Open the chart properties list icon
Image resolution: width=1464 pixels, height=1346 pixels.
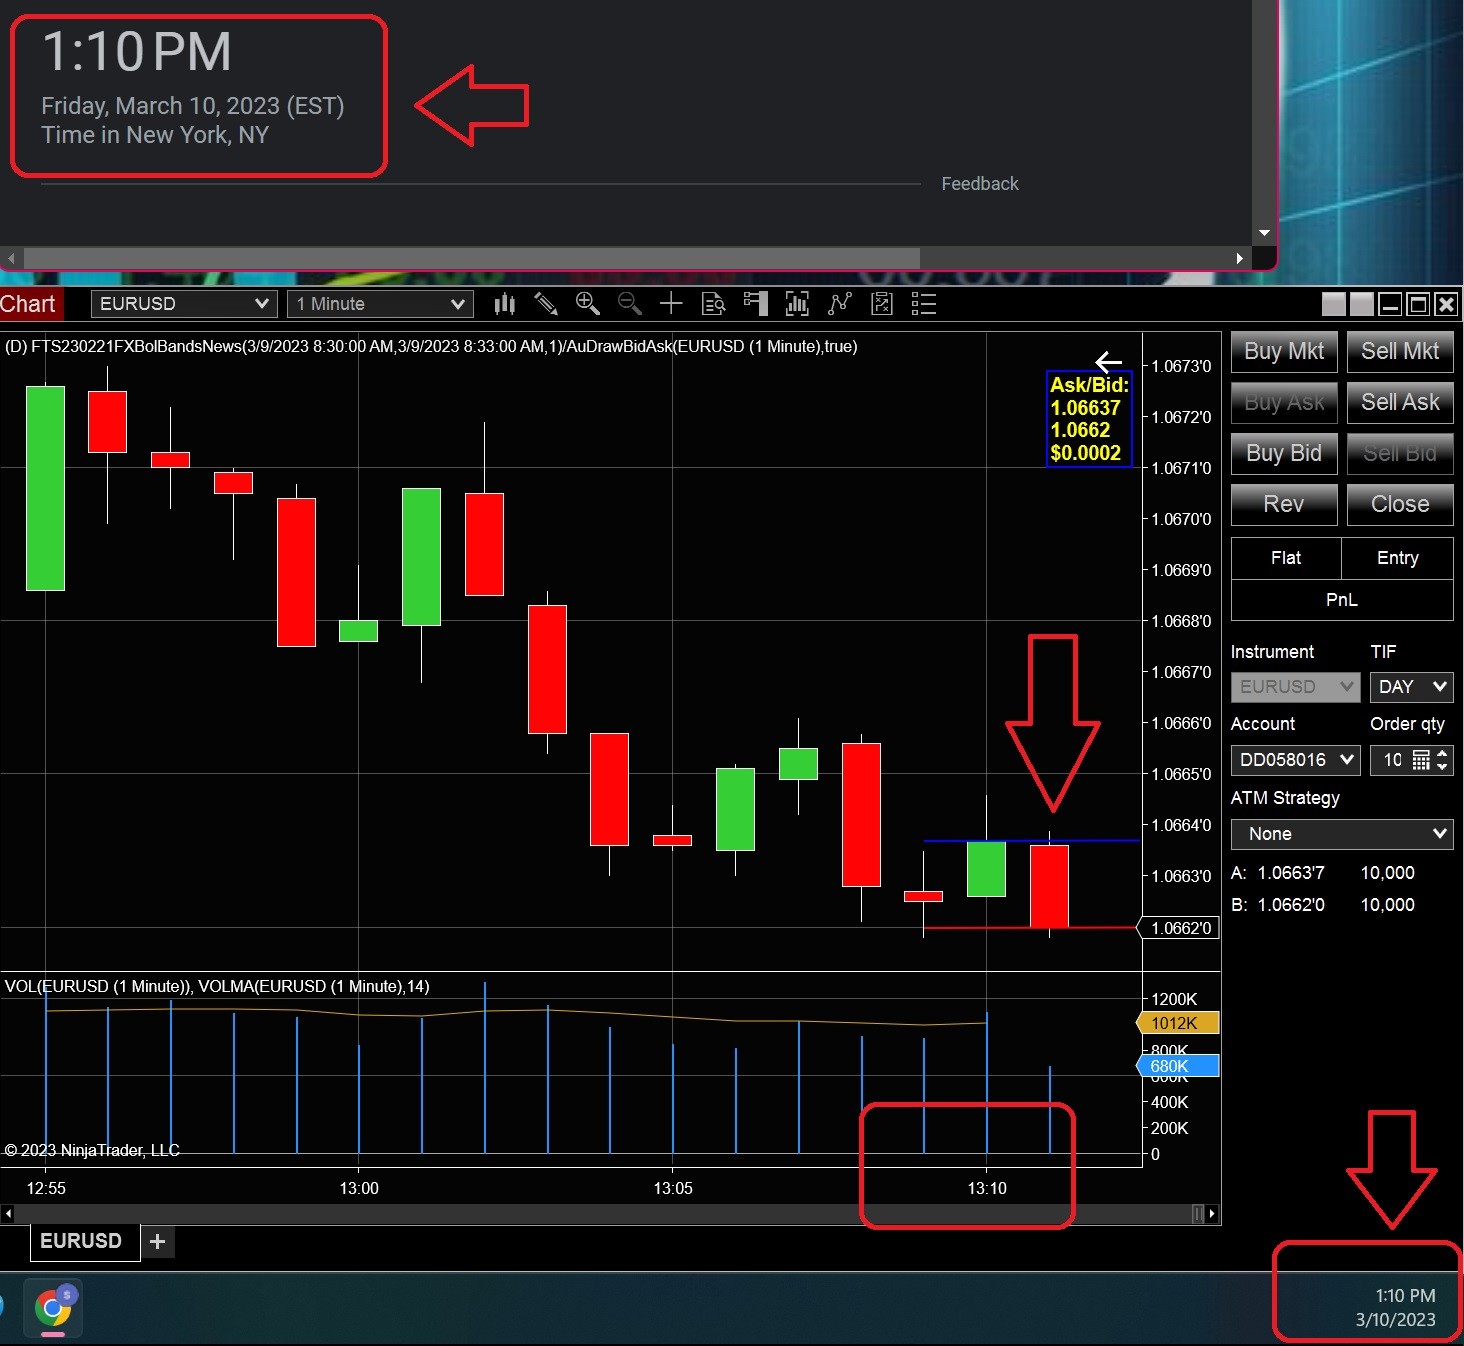(924, 304)
